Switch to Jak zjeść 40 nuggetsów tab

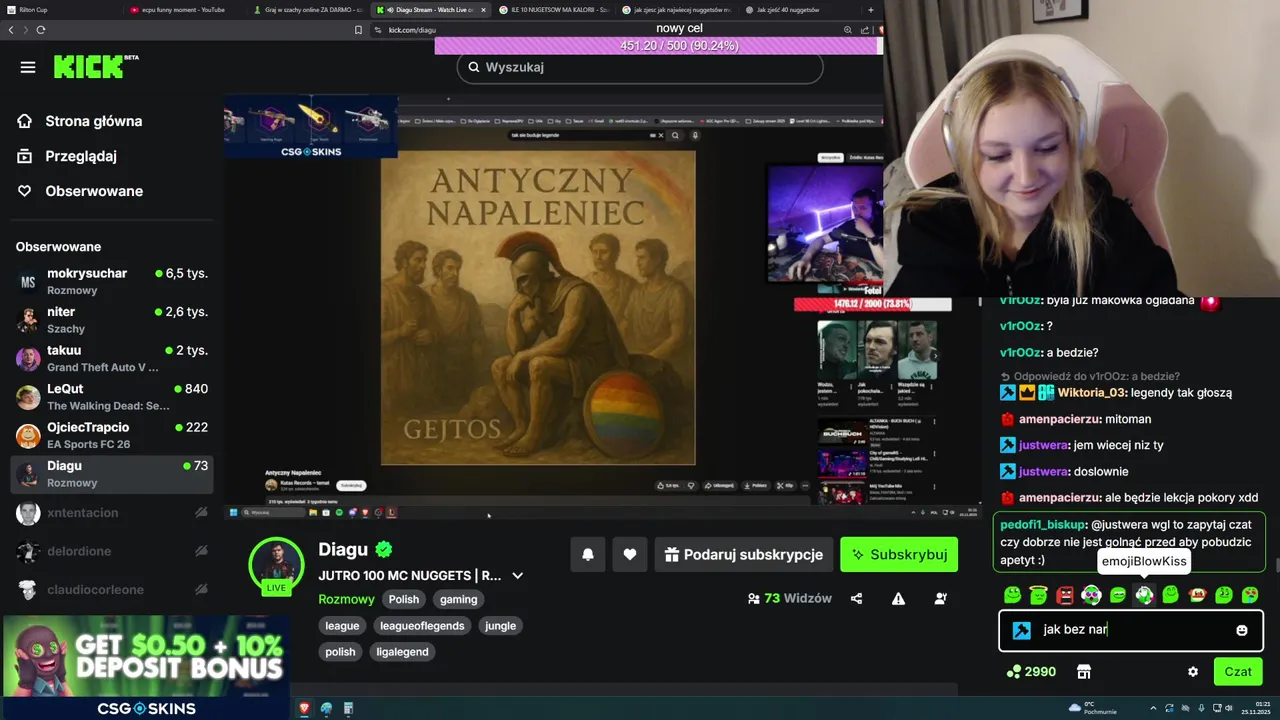point(798,9)
